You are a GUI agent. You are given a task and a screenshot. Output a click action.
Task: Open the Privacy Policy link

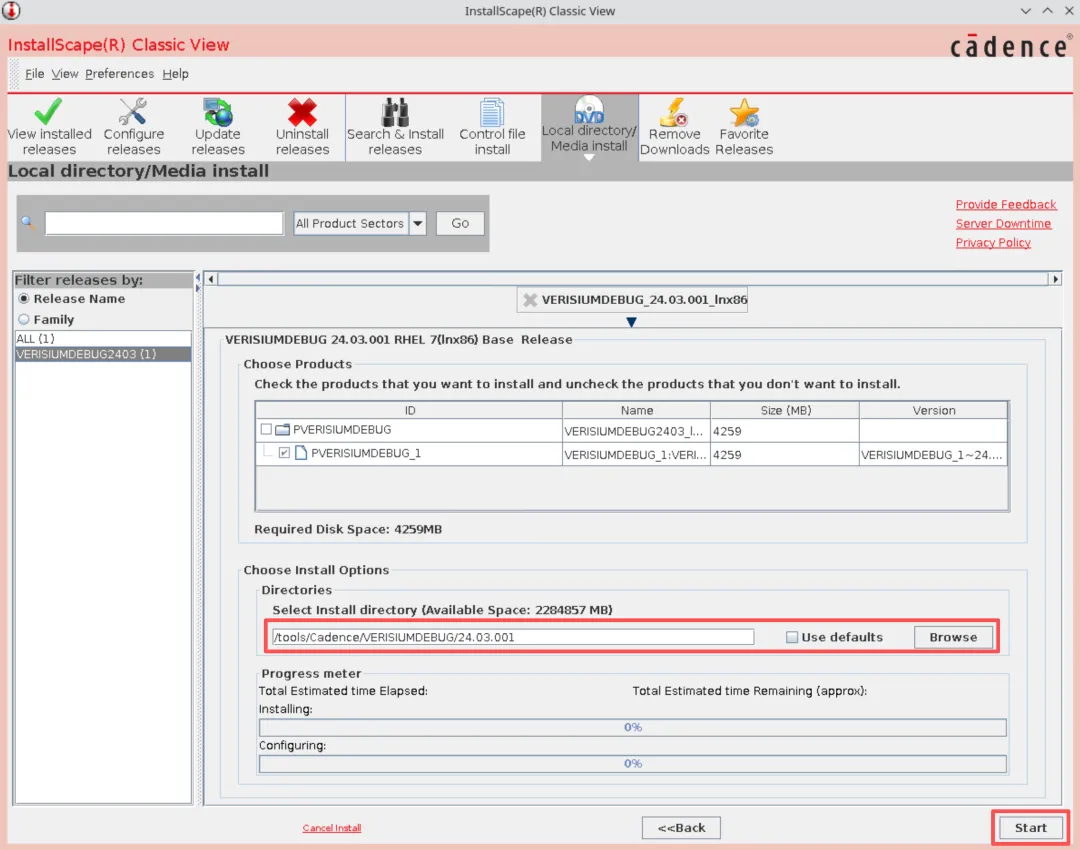pos(993,242)
